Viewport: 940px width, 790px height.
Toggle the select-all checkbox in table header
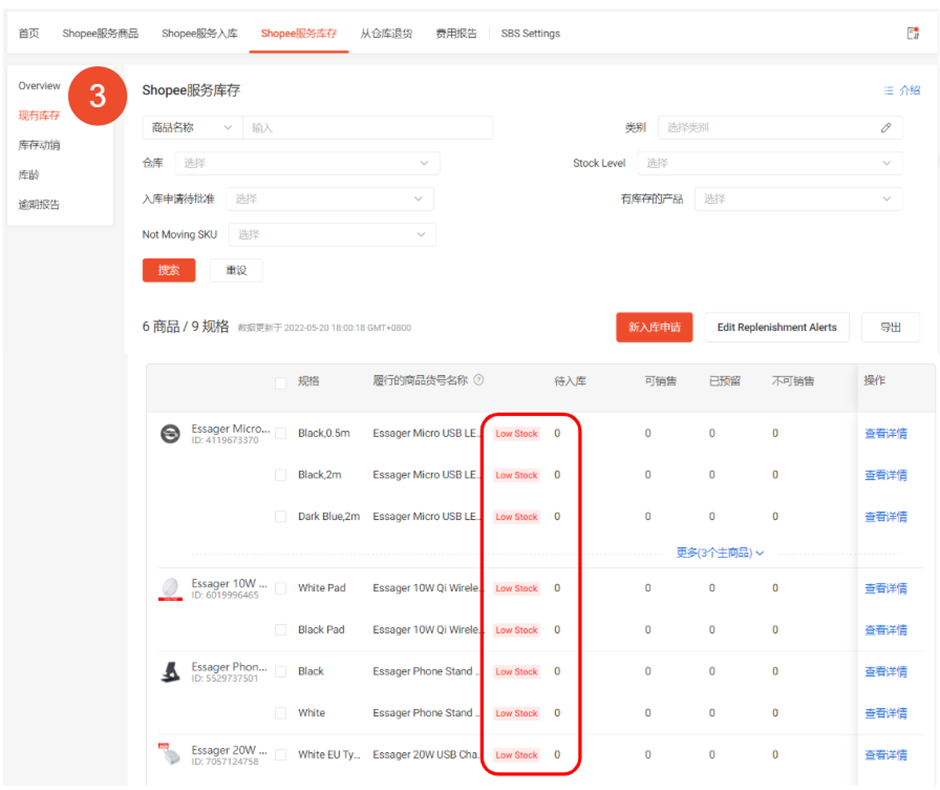pos(281,383)
